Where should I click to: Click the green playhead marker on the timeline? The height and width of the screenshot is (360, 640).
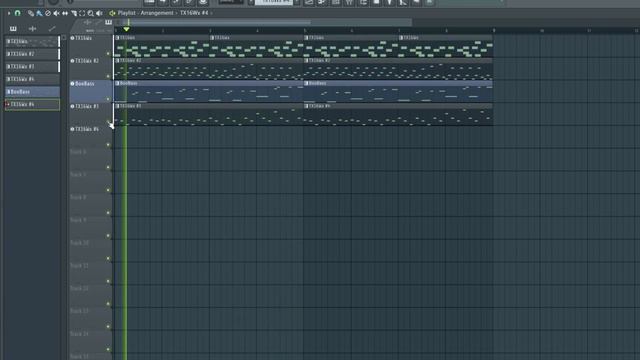tap(127, 29)
